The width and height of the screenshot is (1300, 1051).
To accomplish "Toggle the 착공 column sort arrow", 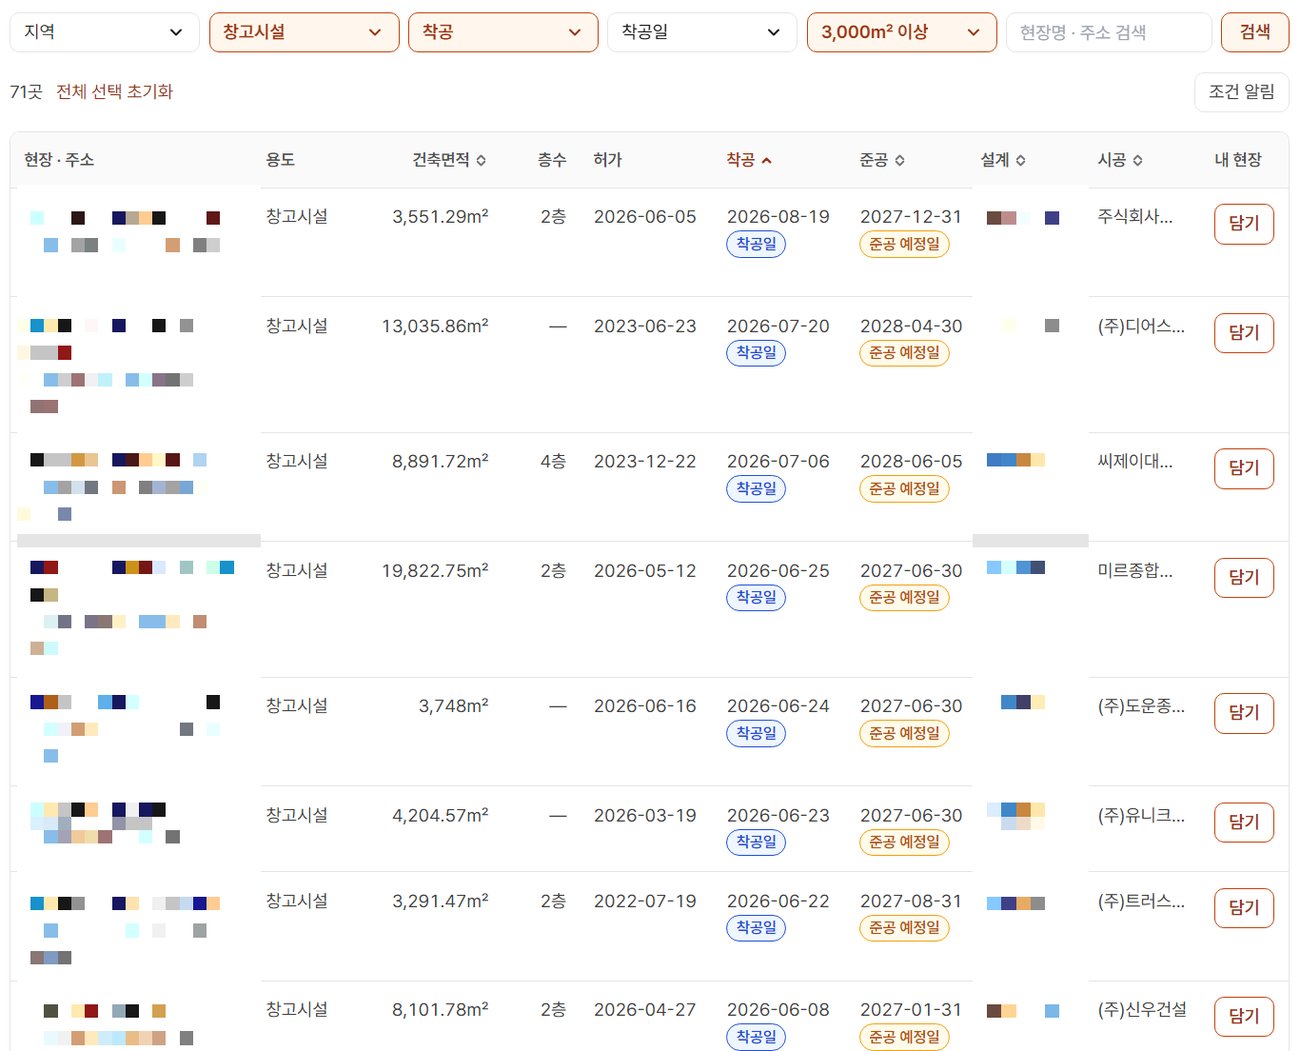I will click(x=767, y=160).
